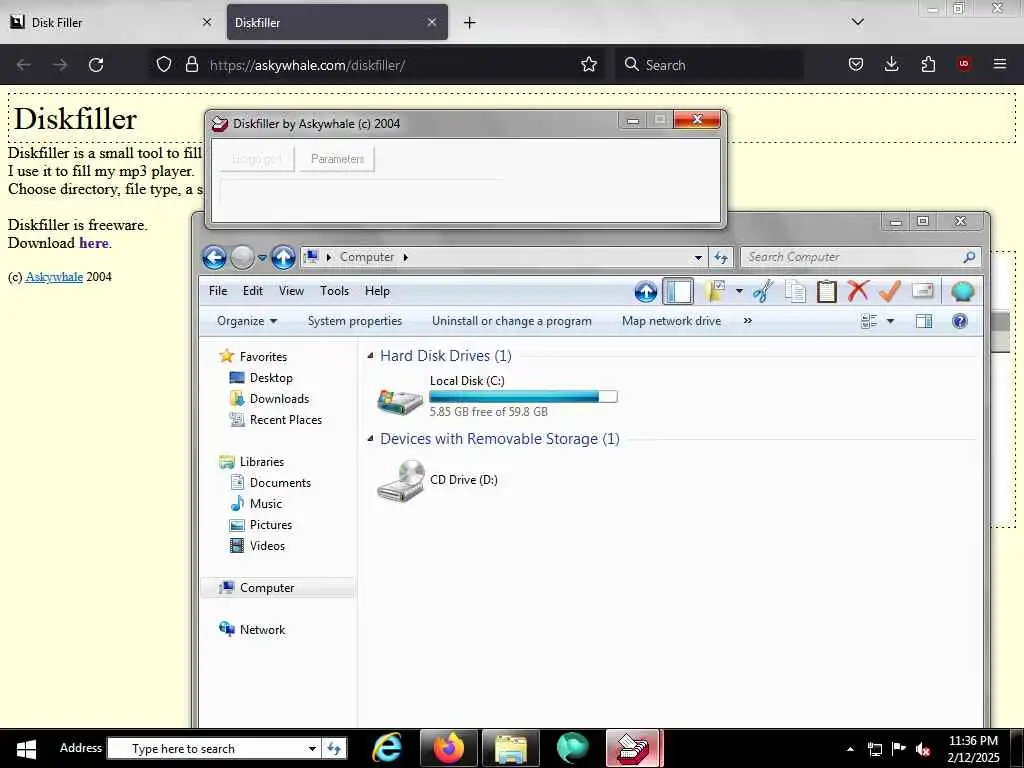This screenshot has height=768, width=1024.
Task: Click the Up one level icon in Explorer toolbar
Action: coord(645,291)
